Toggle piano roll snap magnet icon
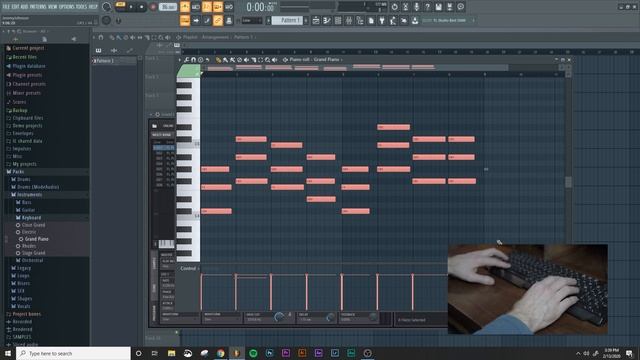Screen dimensions: 640x360 click(193, 60)
